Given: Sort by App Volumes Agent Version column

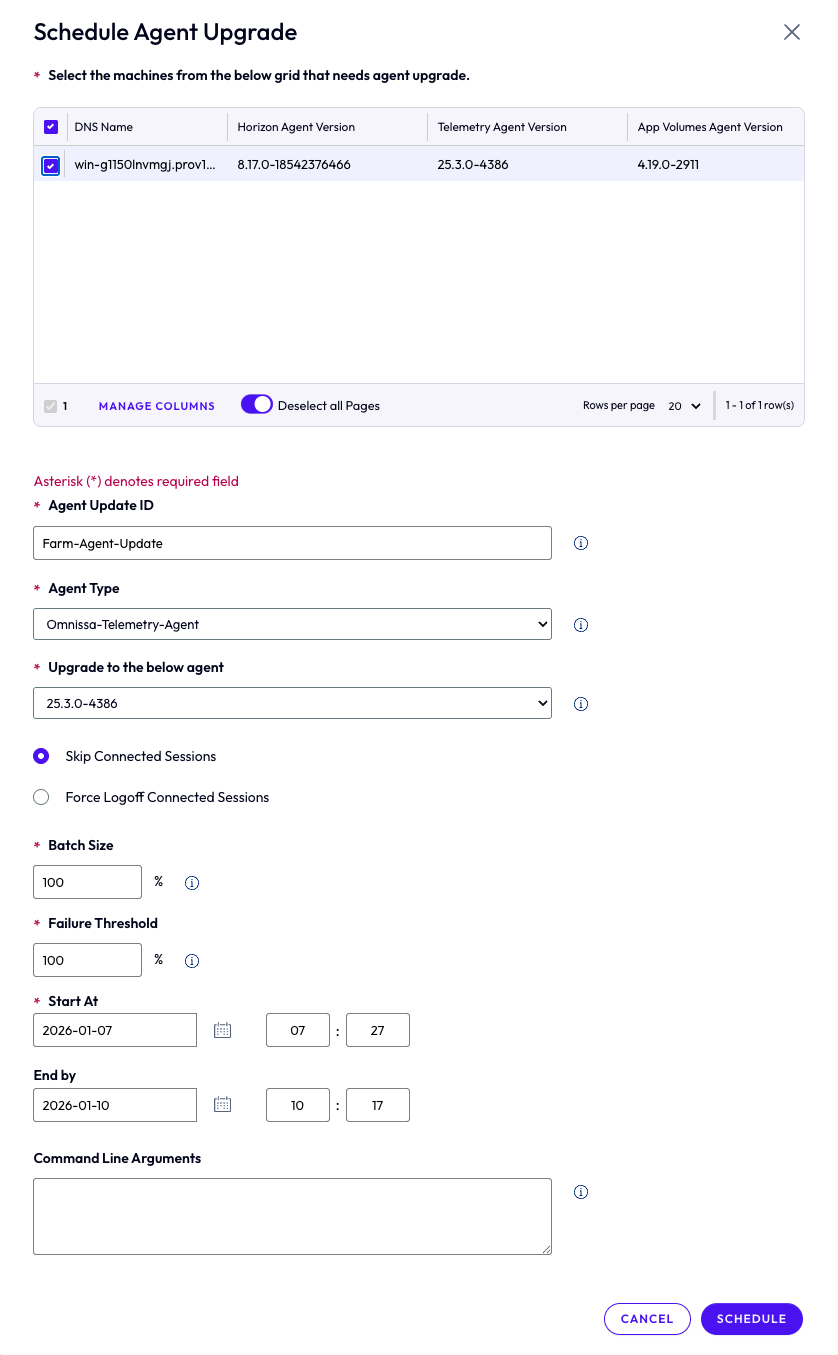Looking at the screenshot, I should [x=710, y=127].
